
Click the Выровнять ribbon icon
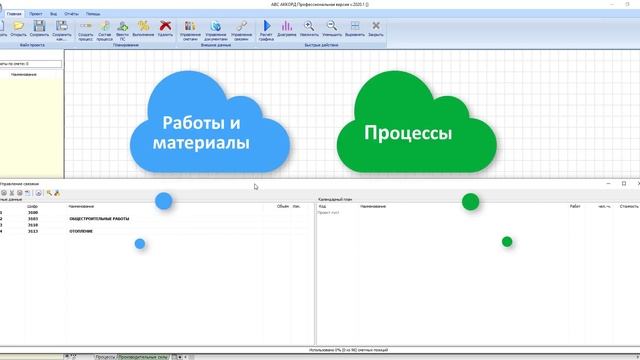click(355, 29)
